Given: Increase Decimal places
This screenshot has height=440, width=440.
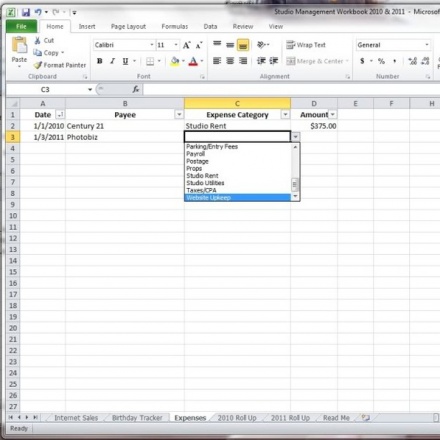Looking at the screenshot, I should [413, 61].
